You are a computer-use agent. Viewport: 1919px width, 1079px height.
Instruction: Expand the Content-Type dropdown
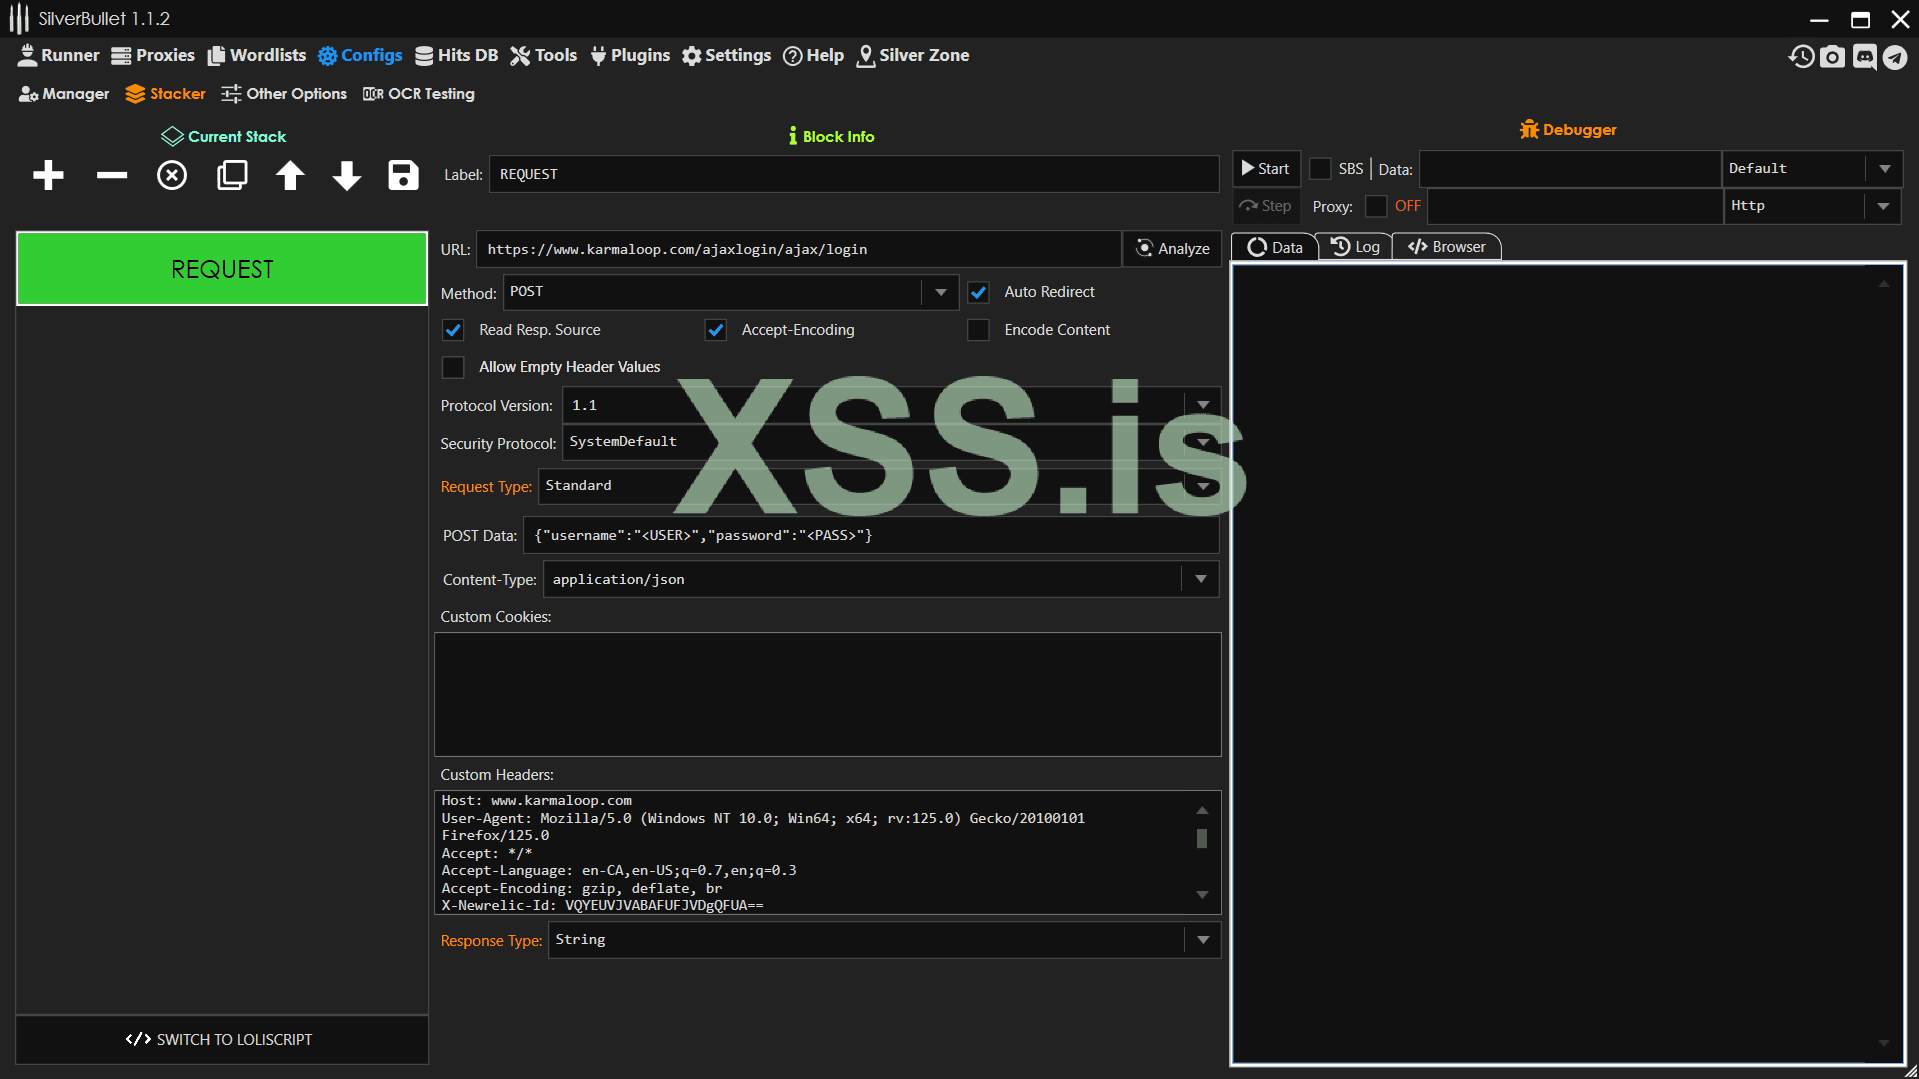pos(1200,579)
